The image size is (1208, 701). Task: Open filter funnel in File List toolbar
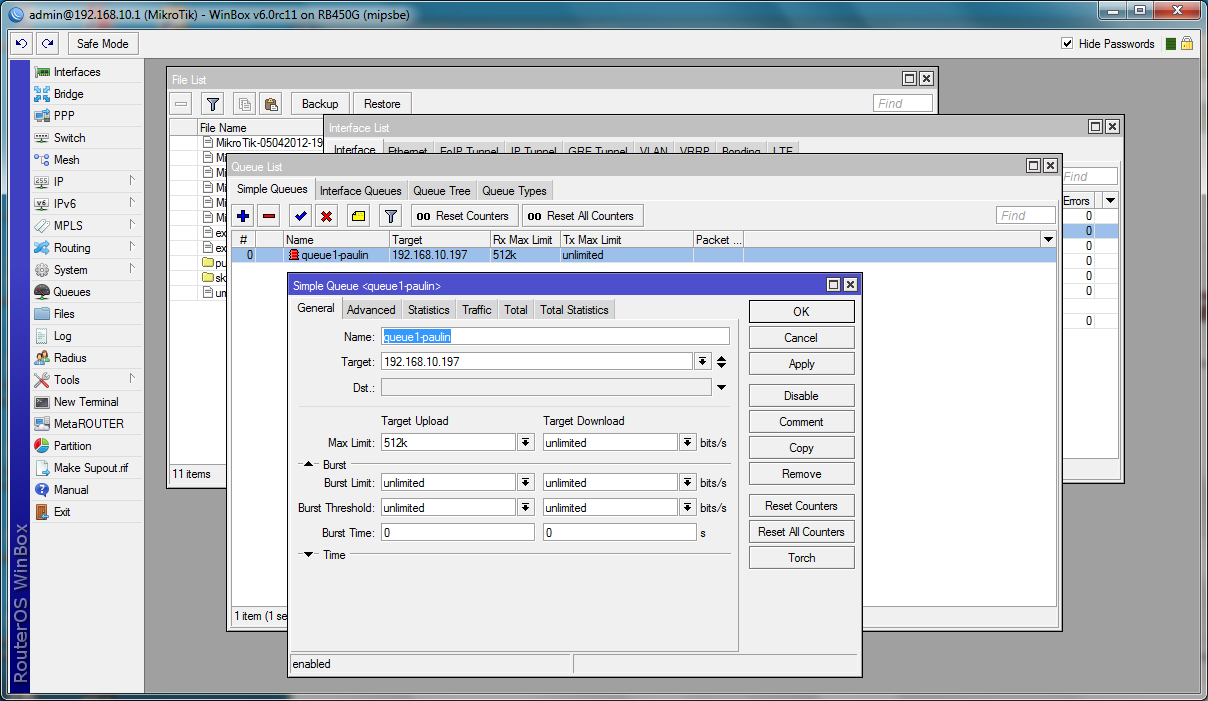[212, 103]
